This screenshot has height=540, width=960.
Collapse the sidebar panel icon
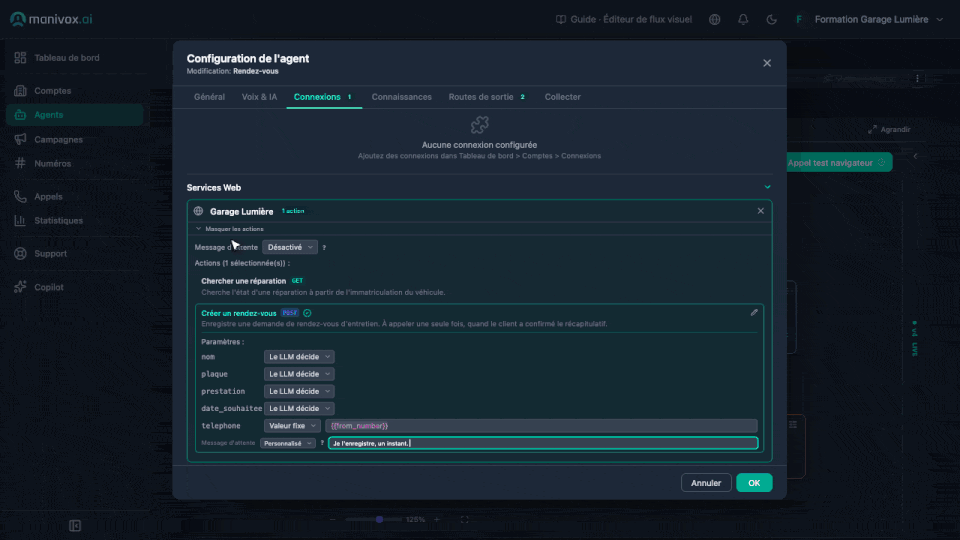(x=75, y=526)
